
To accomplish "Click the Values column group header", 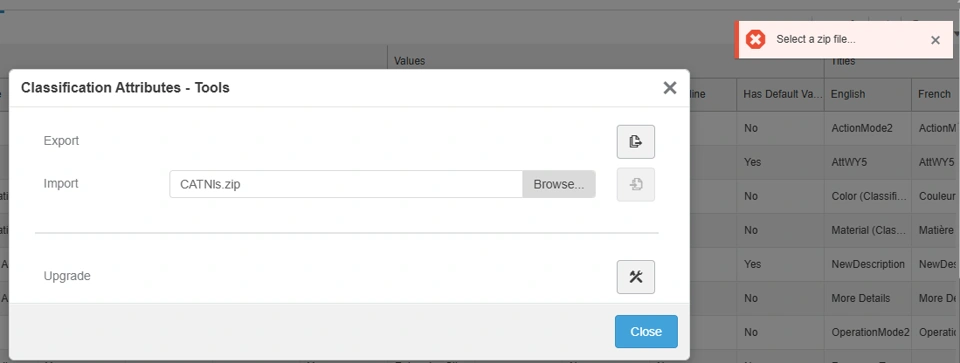I will pos(410,61).
